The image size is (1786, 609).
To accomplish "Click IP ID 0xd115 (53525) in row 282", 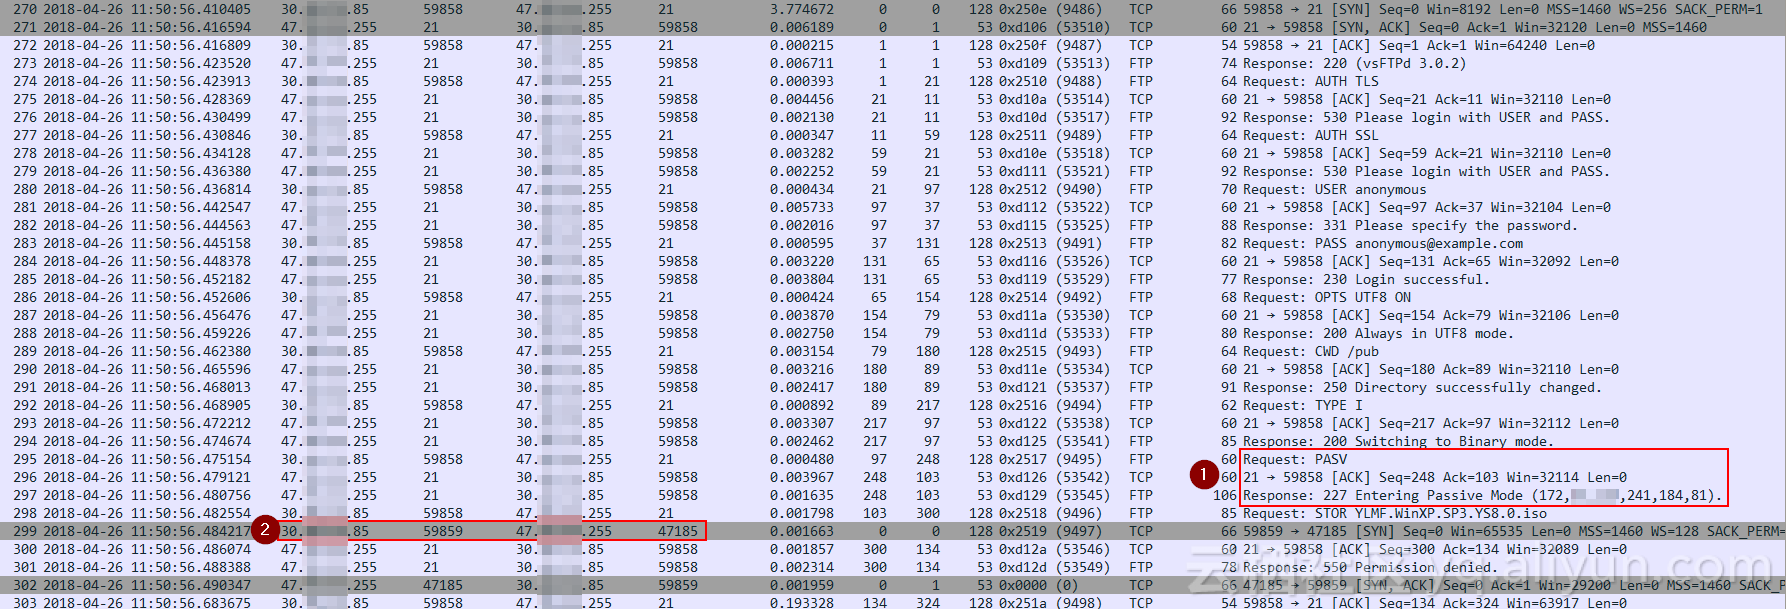I will [x=1054, y=225].
